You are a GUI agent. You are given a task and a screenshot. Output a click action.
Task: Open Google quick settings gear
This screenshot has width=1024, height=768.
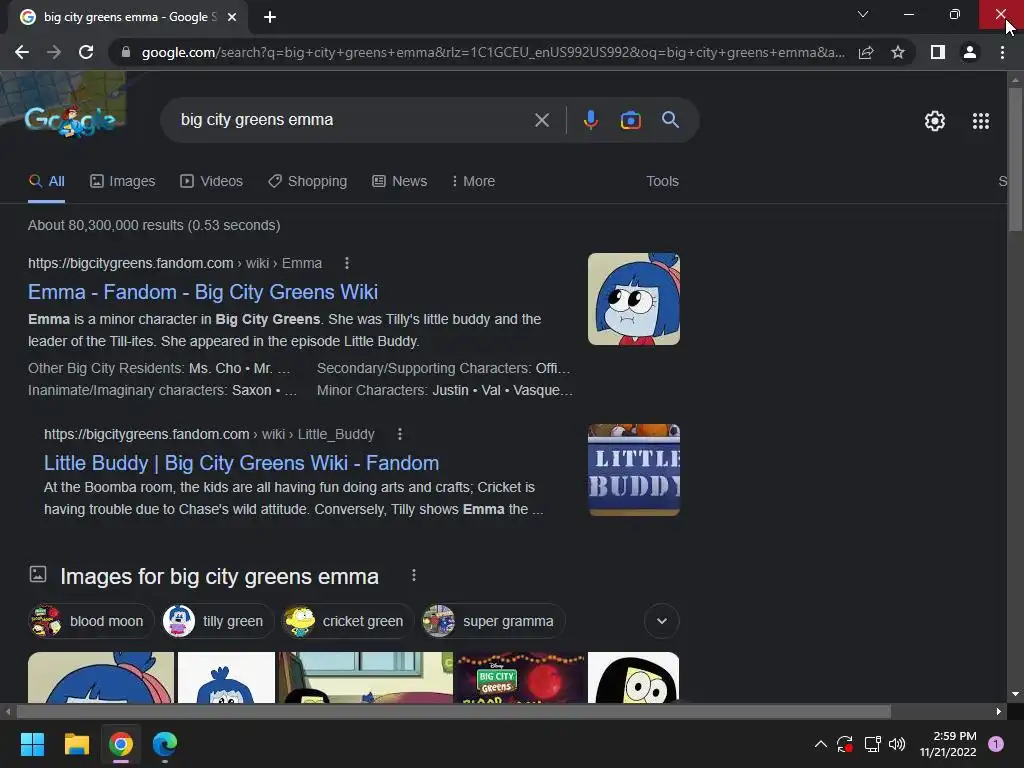935,121
